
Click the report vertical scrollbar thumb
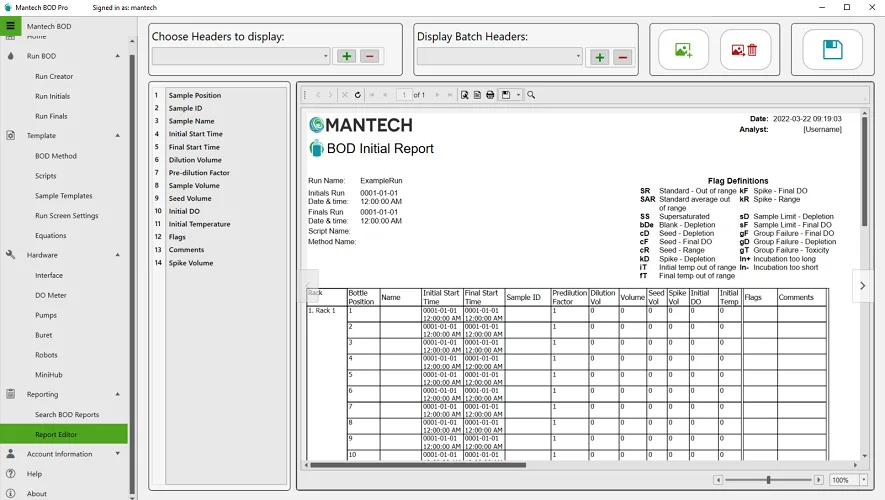pyautogui.click(x=864, y=171)
